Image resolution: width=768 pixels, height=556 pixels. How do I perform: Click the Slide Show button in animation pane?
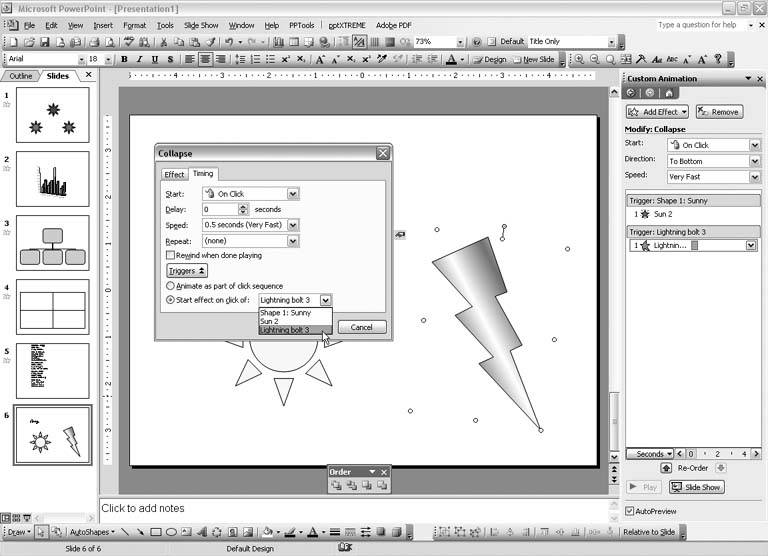tap(696, 487)
